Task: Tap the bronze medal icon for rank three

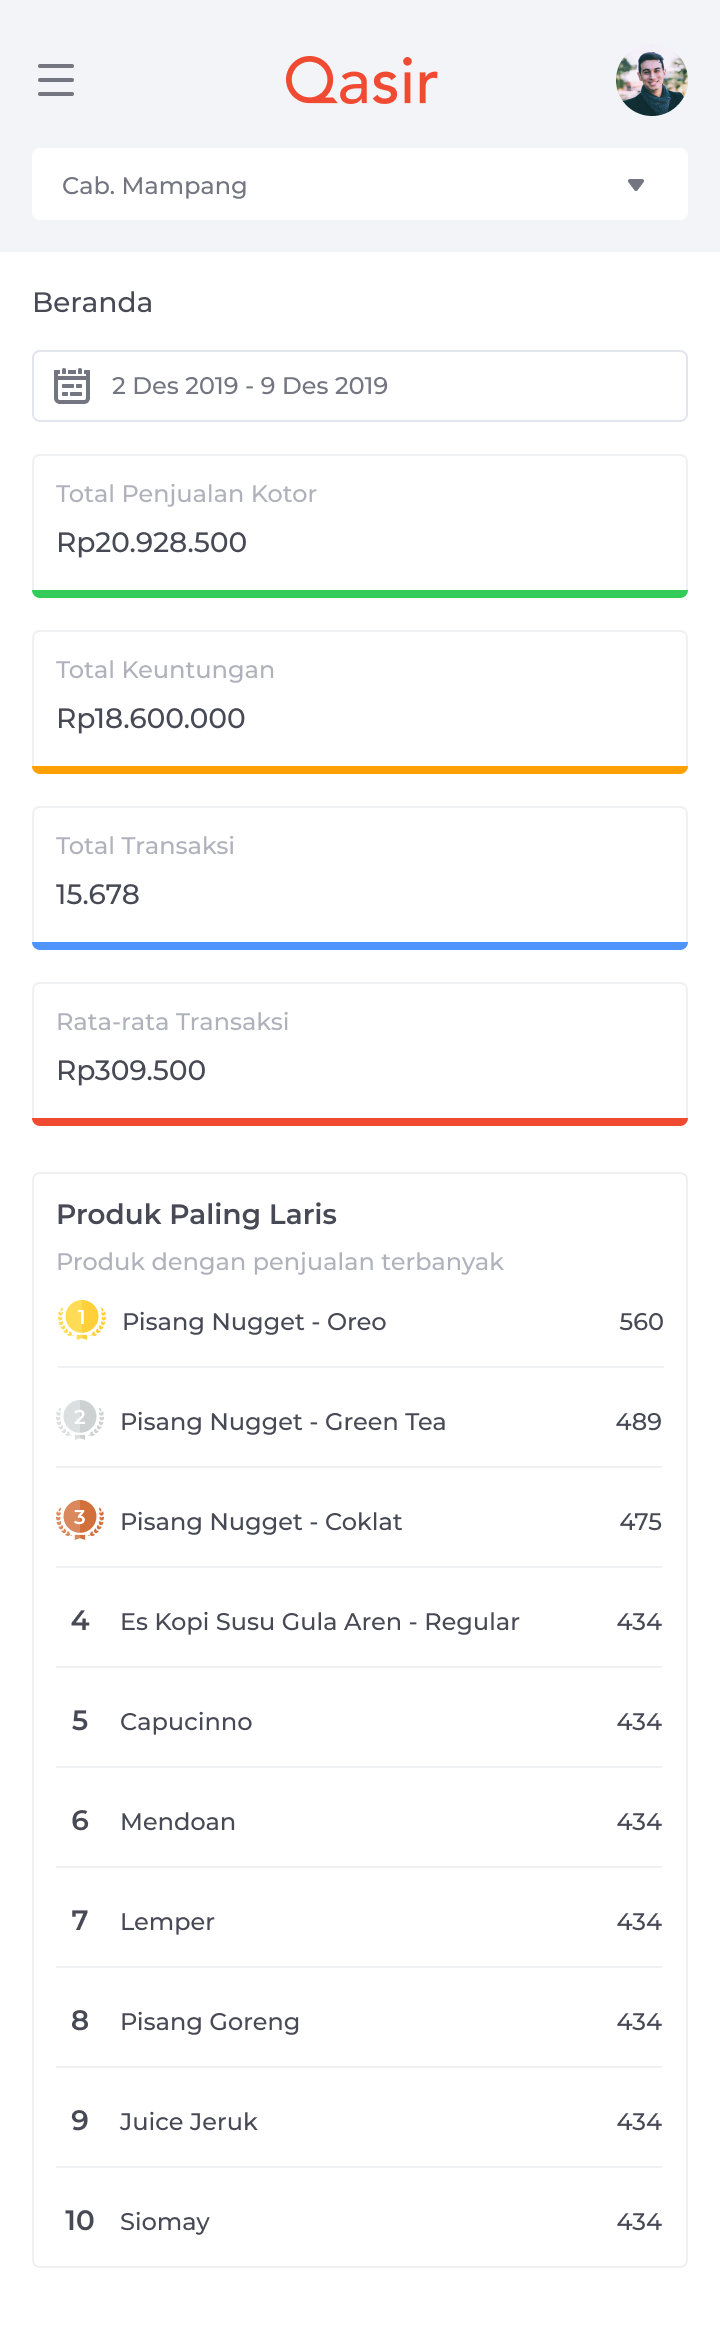Action: (x=82, y=1520)
